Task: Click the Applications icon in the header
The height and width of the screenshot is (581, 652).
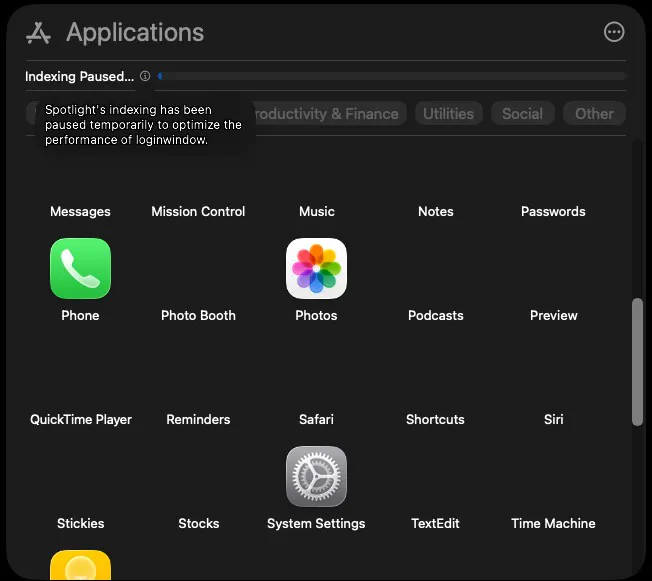Action: [38, 33]
